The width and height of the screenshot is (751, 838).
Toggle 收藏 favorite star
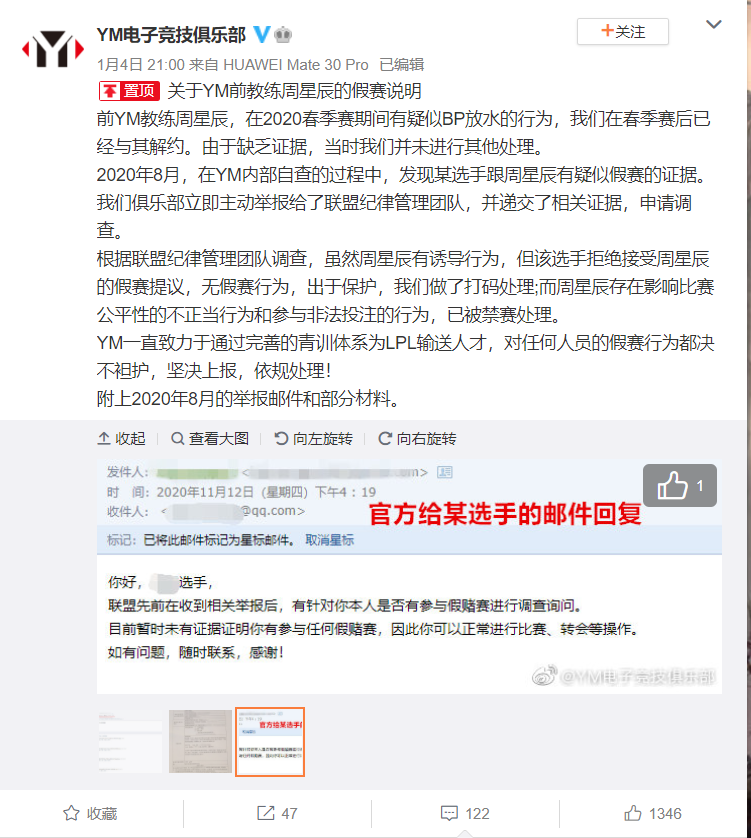(90, 813)
